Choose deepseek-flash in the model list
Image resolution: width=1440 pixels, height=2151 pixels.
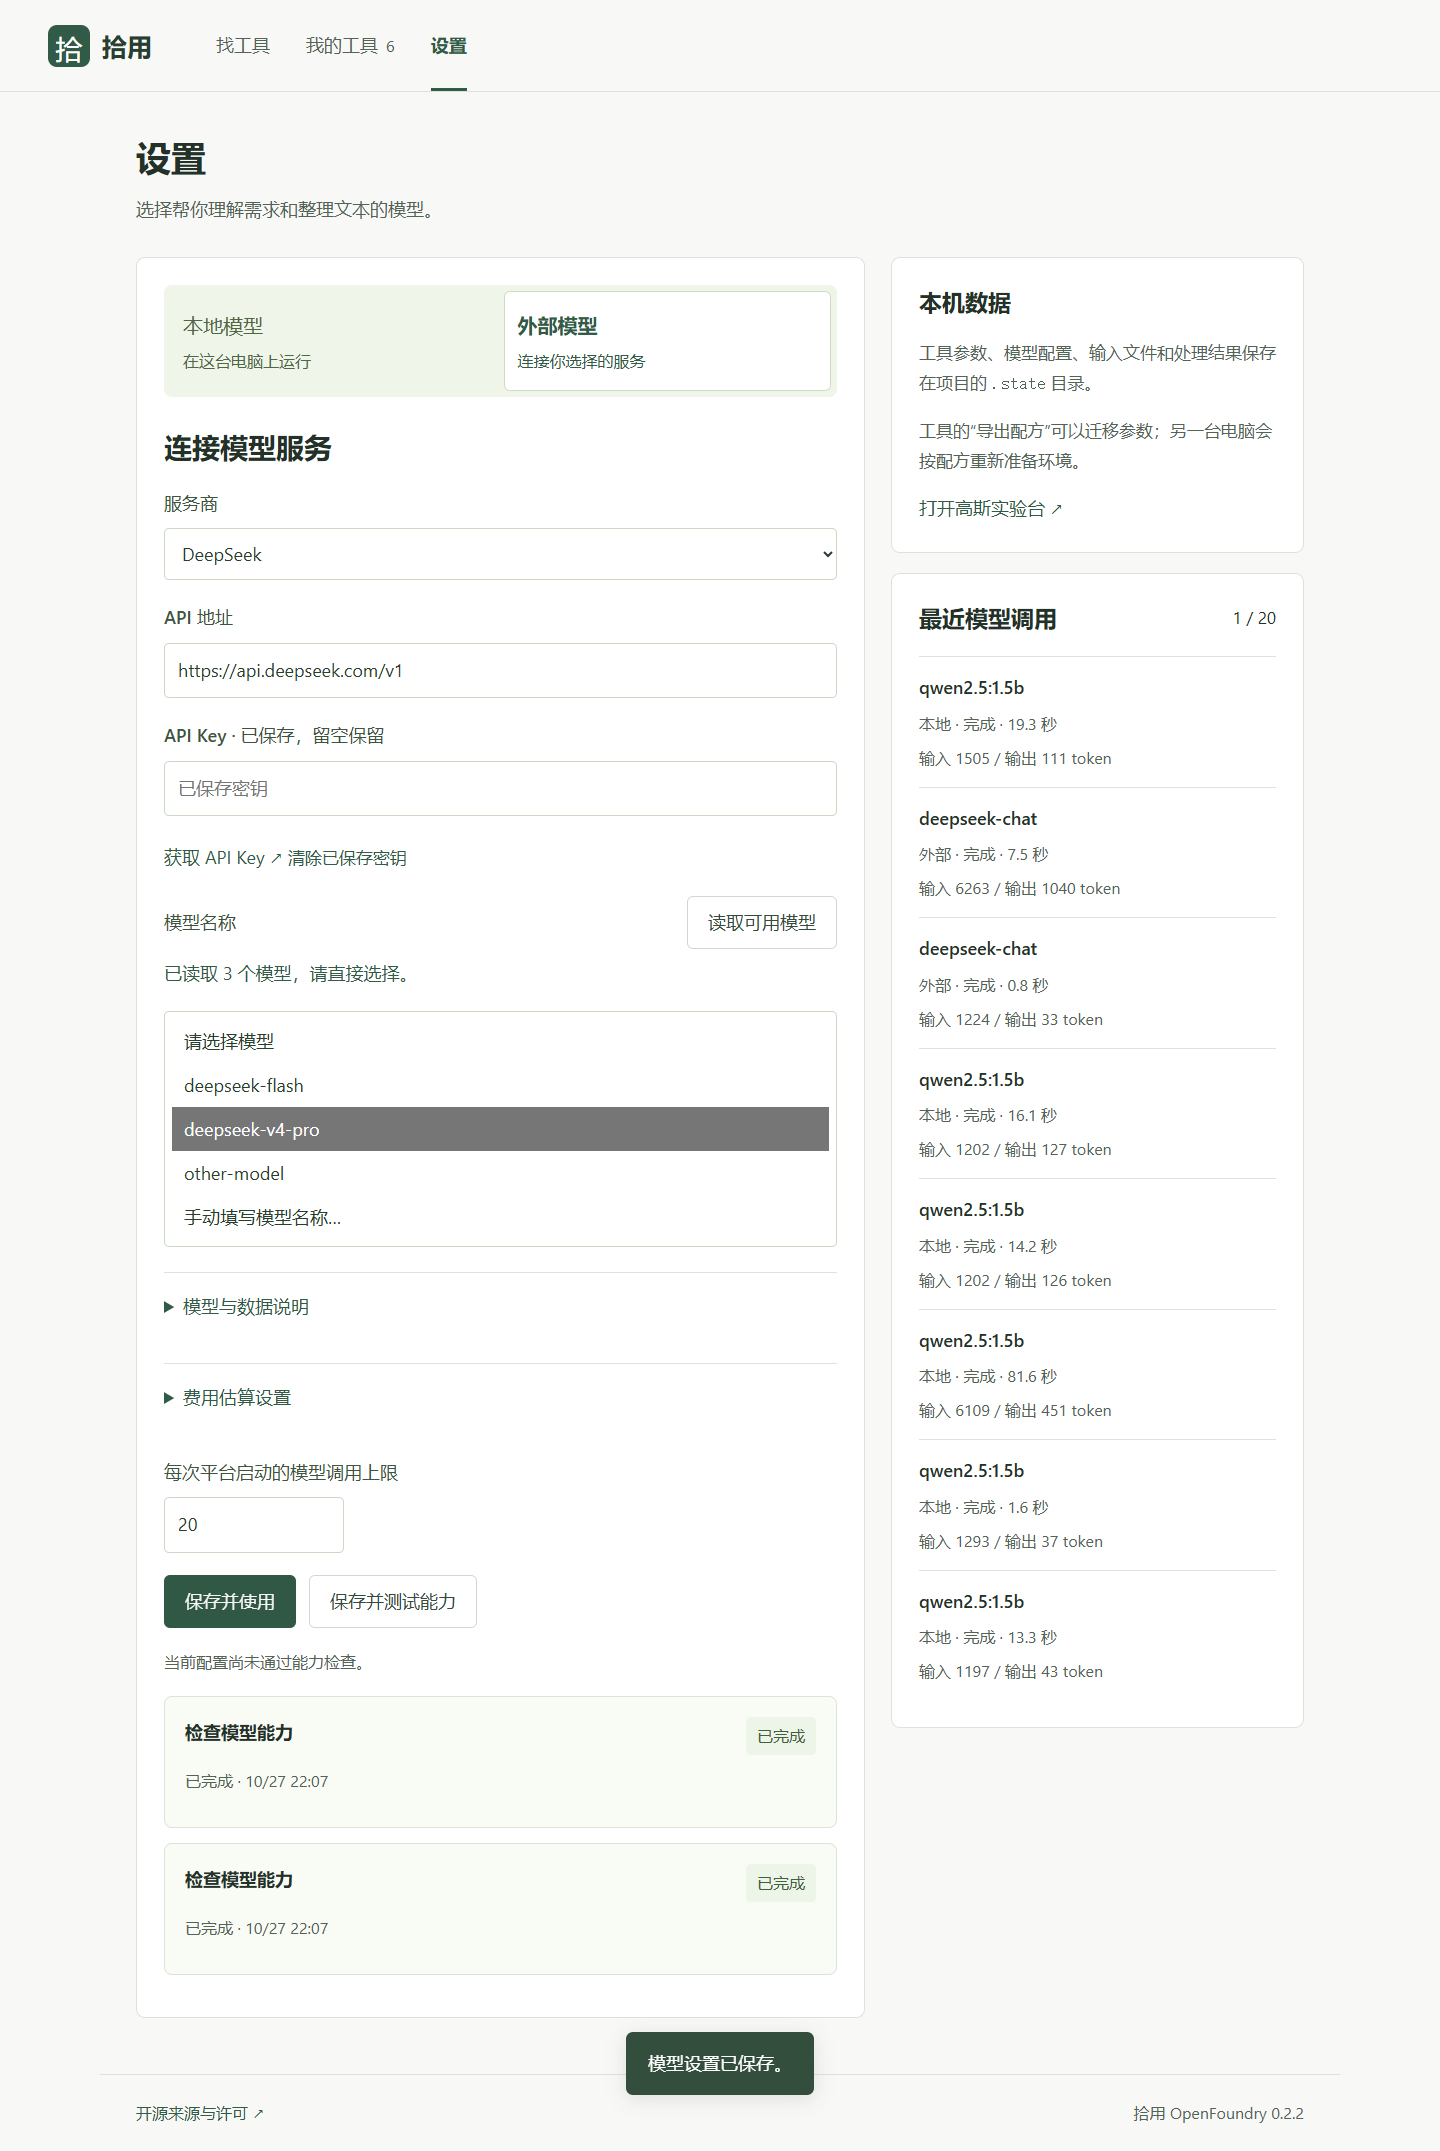pyautogui.click(x=500, y=1085)
